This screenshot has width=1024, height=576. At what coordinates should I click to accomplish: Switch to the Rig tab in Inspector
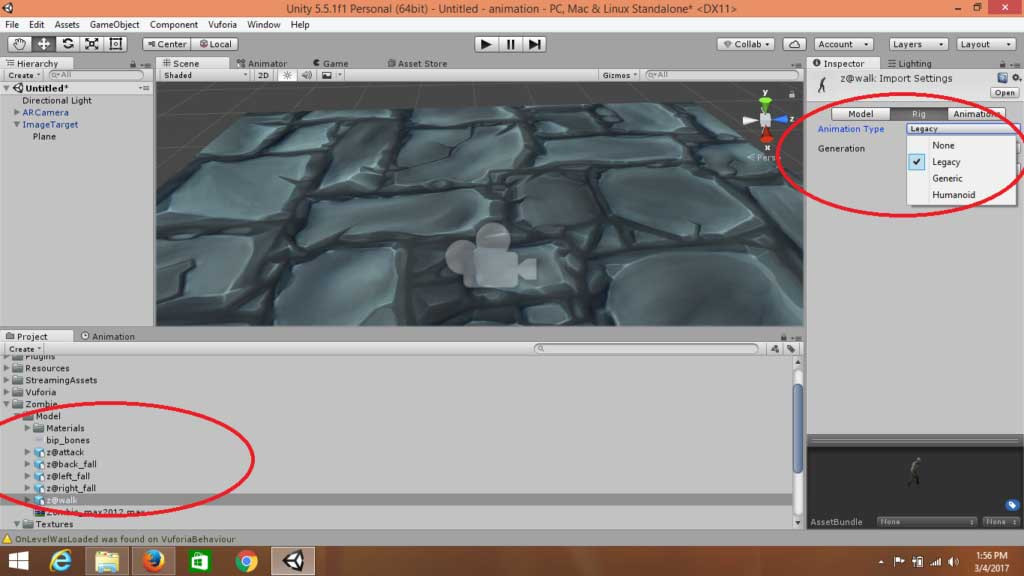[x=918, y=113]
